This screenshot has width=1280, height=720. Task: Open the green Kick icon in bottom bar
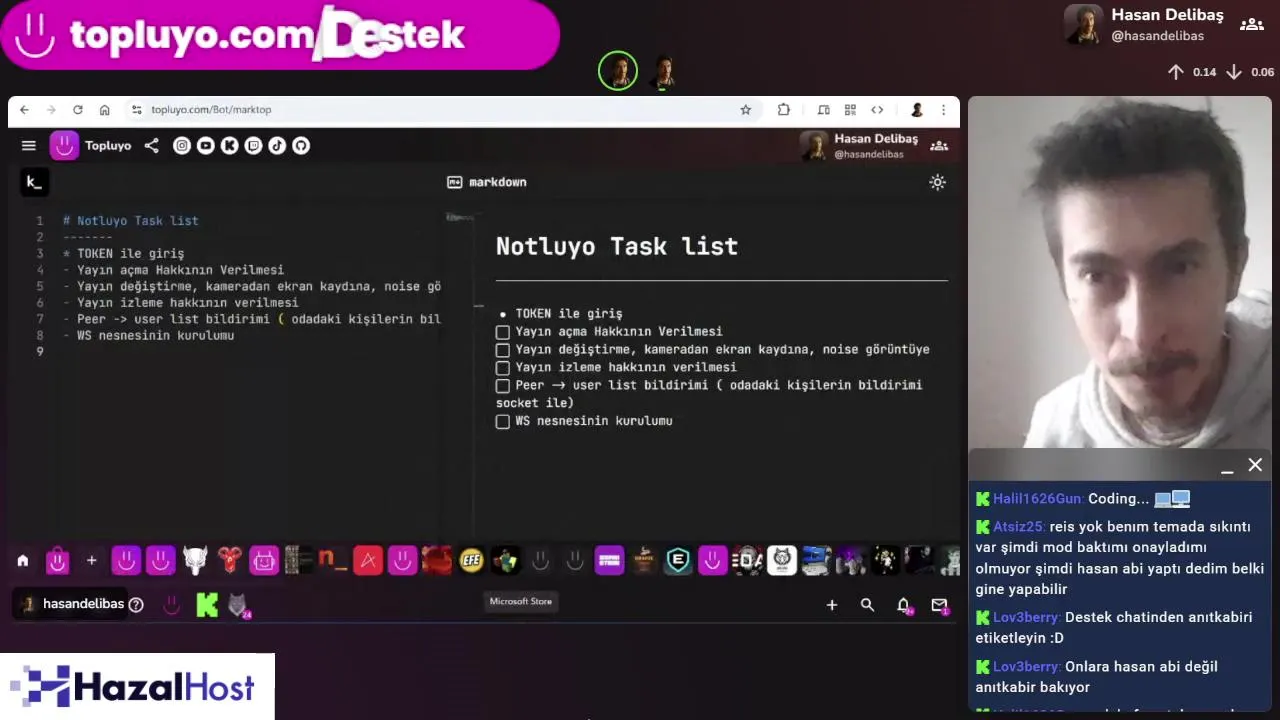point(207,605)
